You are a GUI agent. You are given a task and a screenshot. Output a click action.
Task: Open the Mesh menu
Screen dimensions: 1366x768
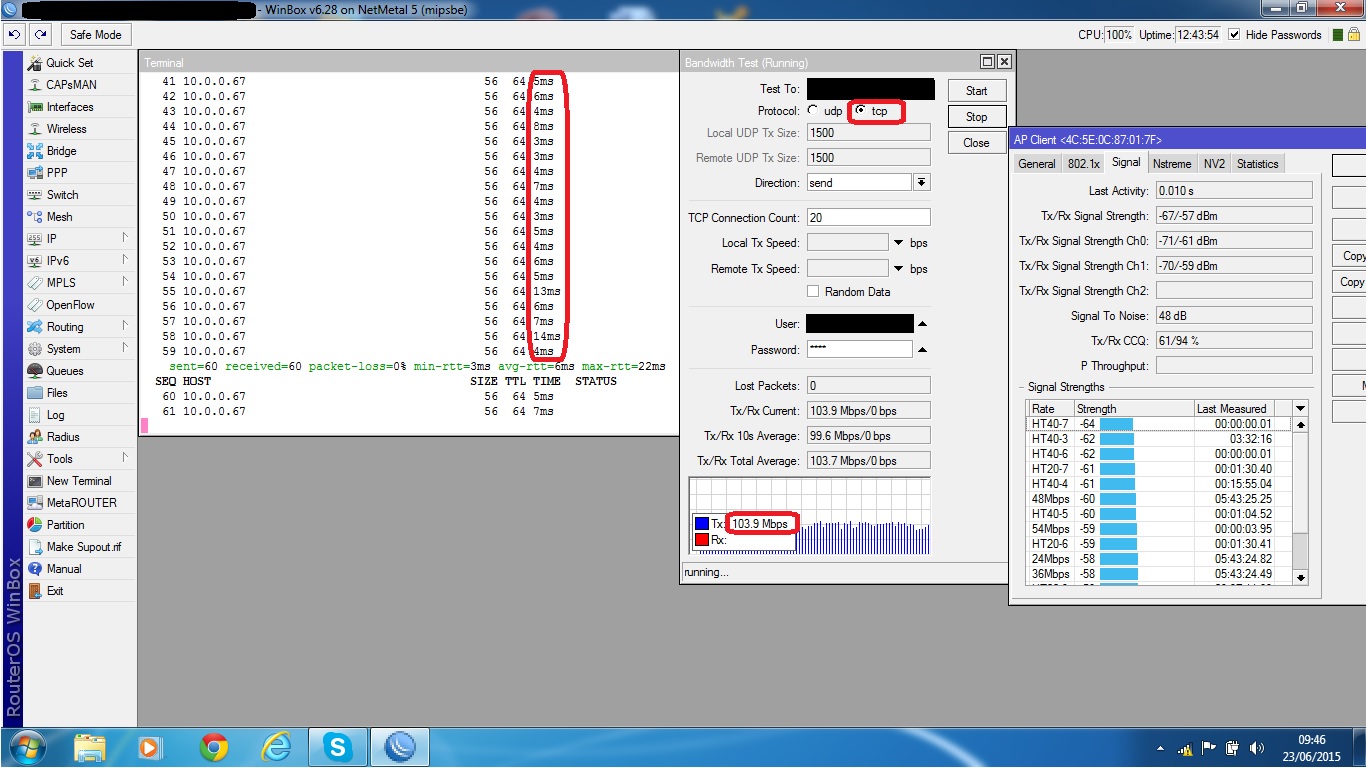(59, 217)
